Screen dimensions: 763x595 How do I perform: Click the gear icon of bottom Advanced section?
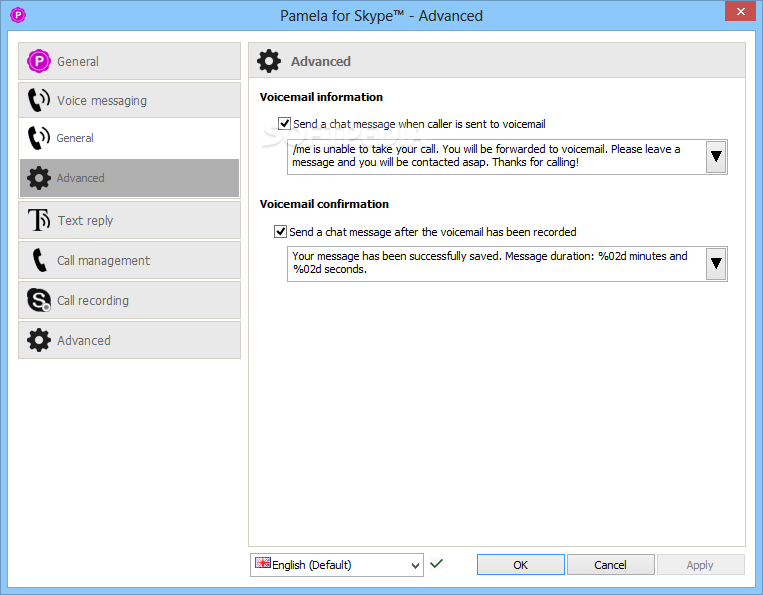[x=39, y=340]
